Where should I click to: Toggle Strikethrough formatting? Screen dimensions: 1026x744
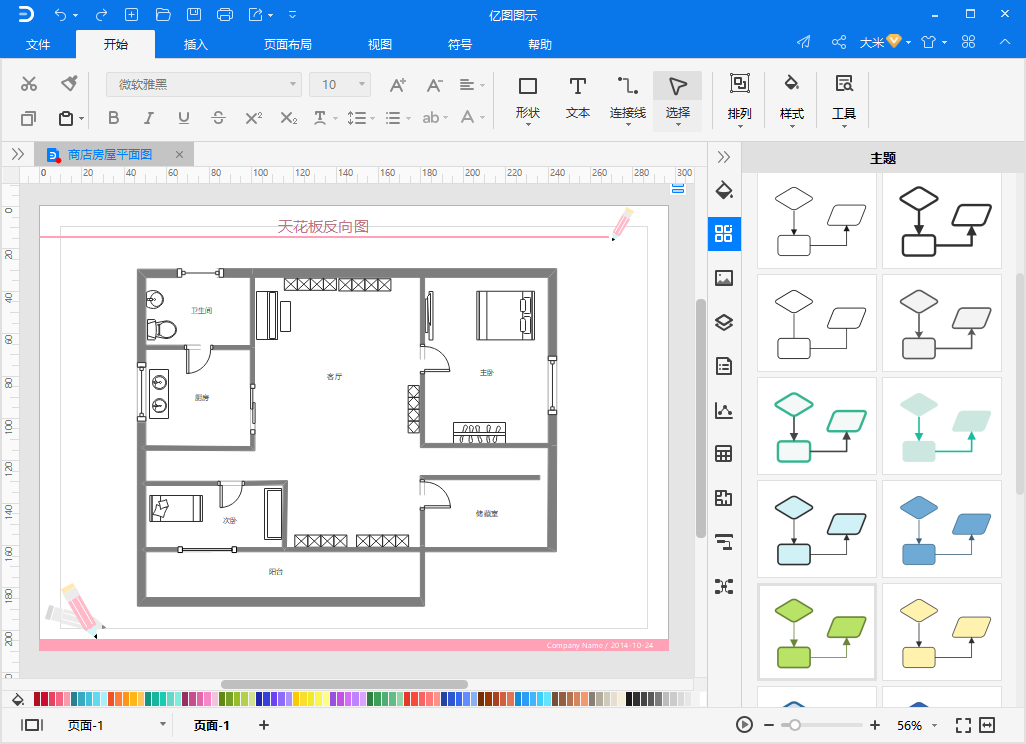click(x=219, y=118)
